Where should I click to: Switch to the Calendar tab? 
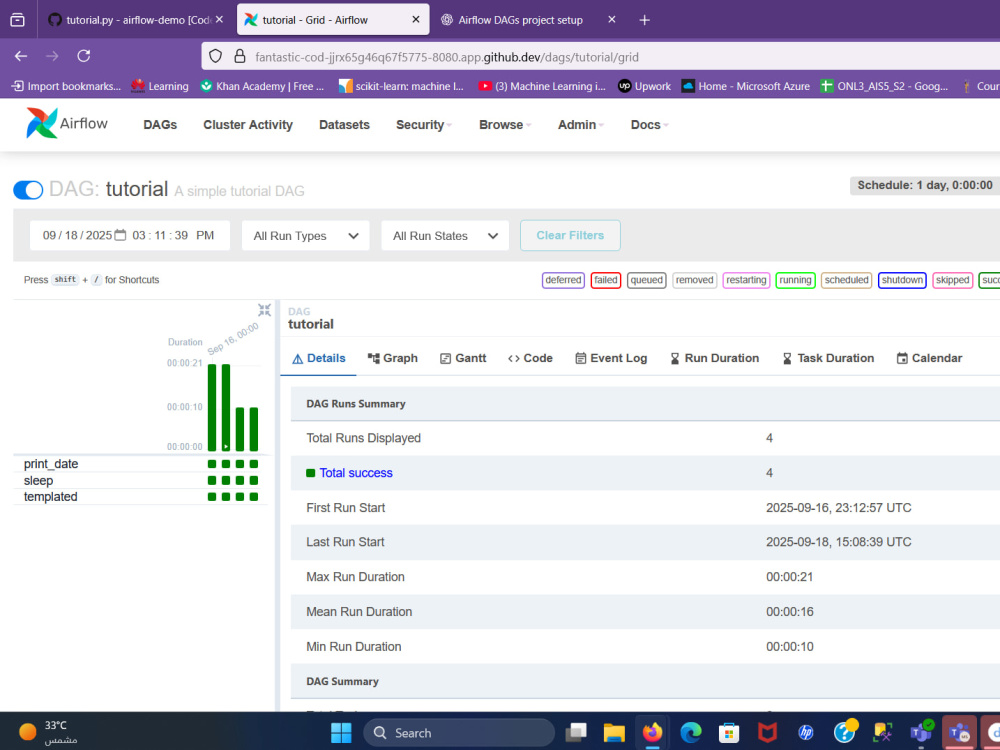pyautogui.click(x=929, y=358)
